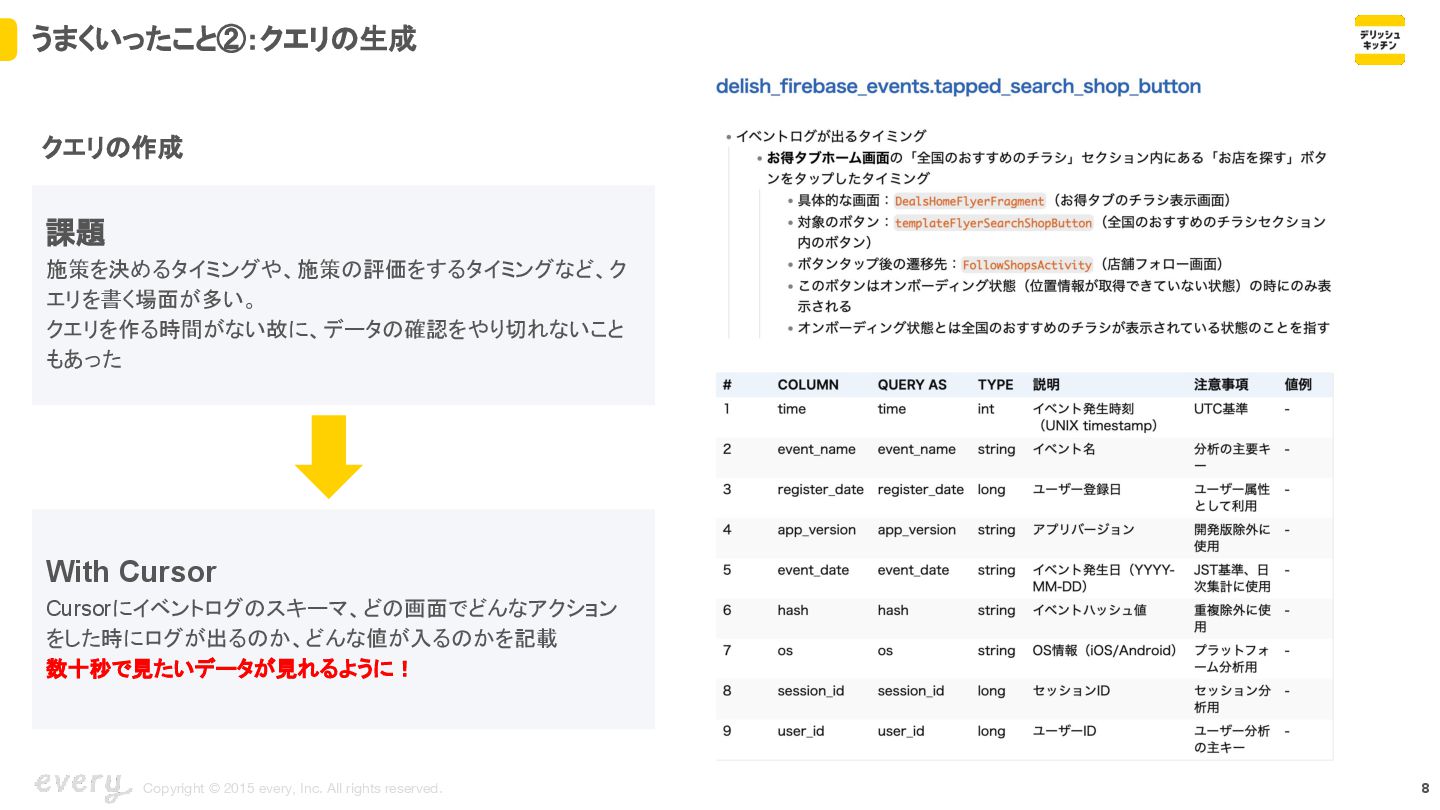
Task: Click the templateFlyerSearchShopButton code tag
Action: (993, 223)
